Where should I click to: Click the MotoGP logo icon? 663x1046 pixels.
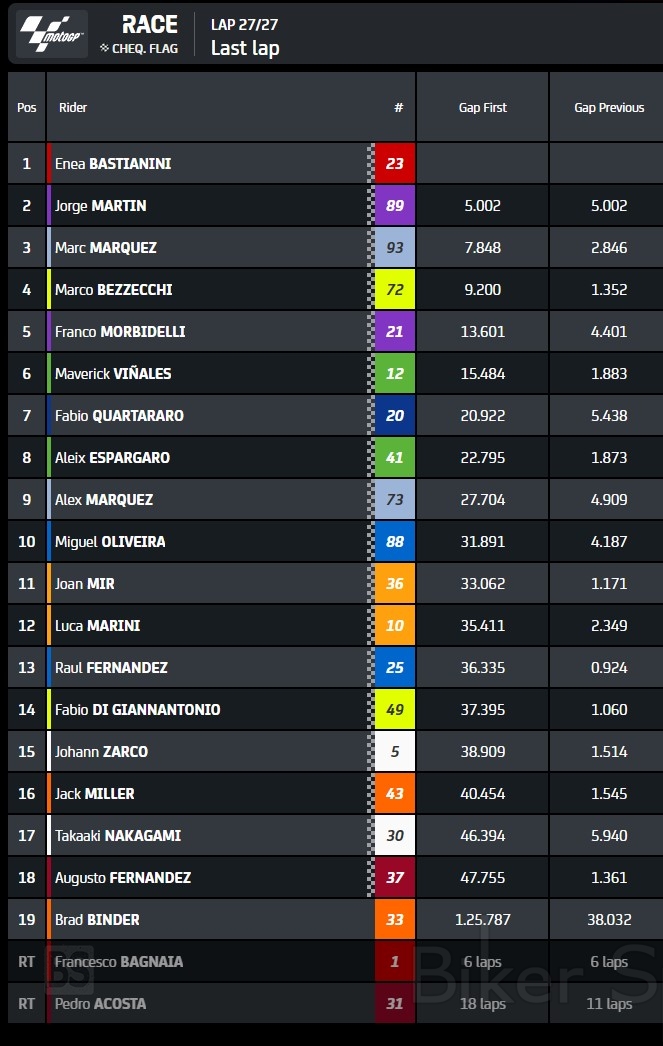click(x=53, y=34)
